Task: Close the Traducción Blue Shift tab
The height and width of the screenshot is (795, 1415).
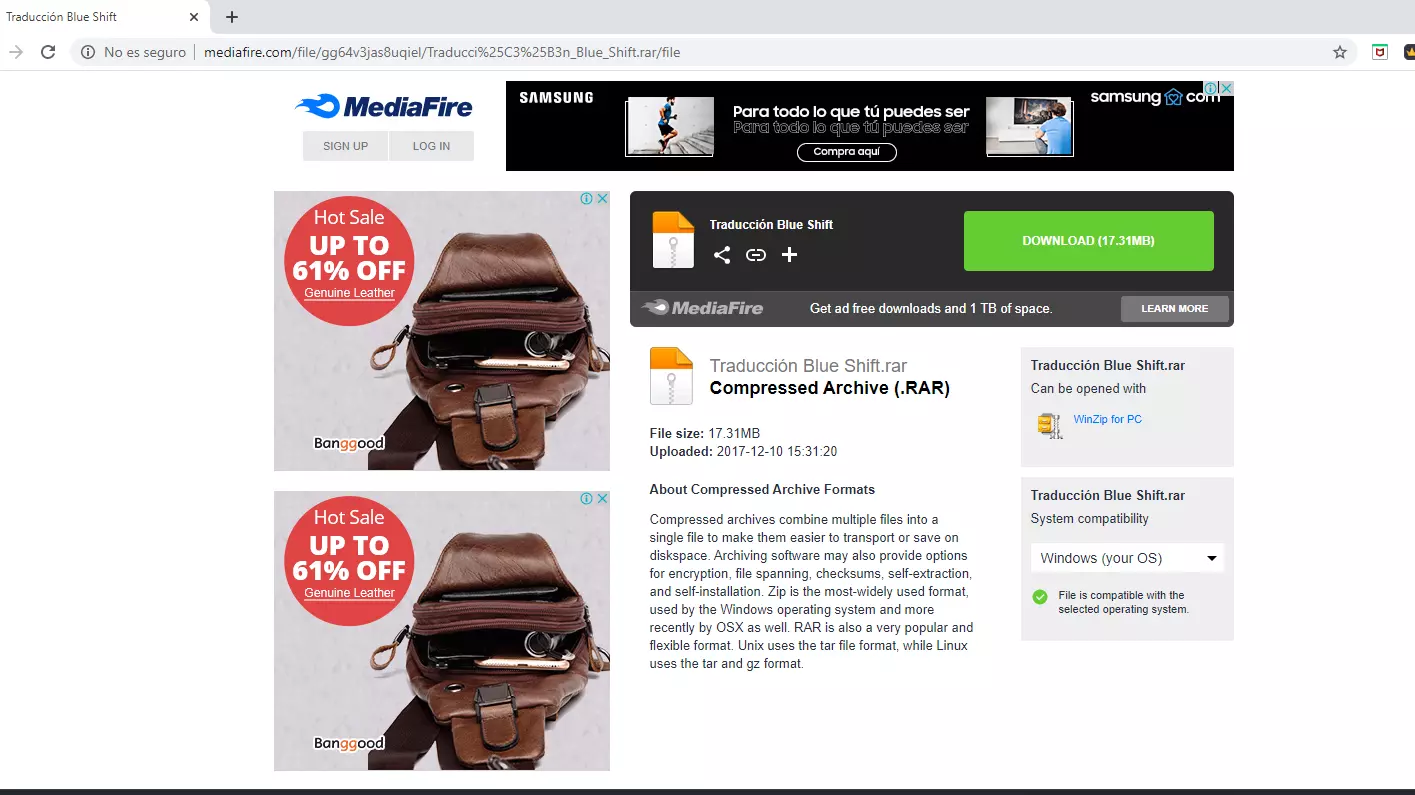Action: click(193, 17)
